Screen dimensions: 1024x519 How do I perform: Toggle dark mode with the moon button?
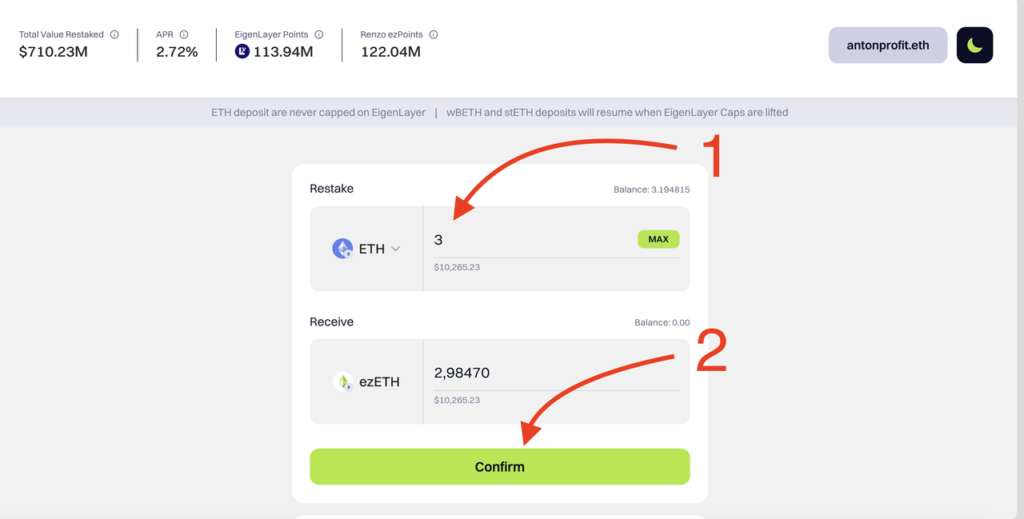point(974,45)
